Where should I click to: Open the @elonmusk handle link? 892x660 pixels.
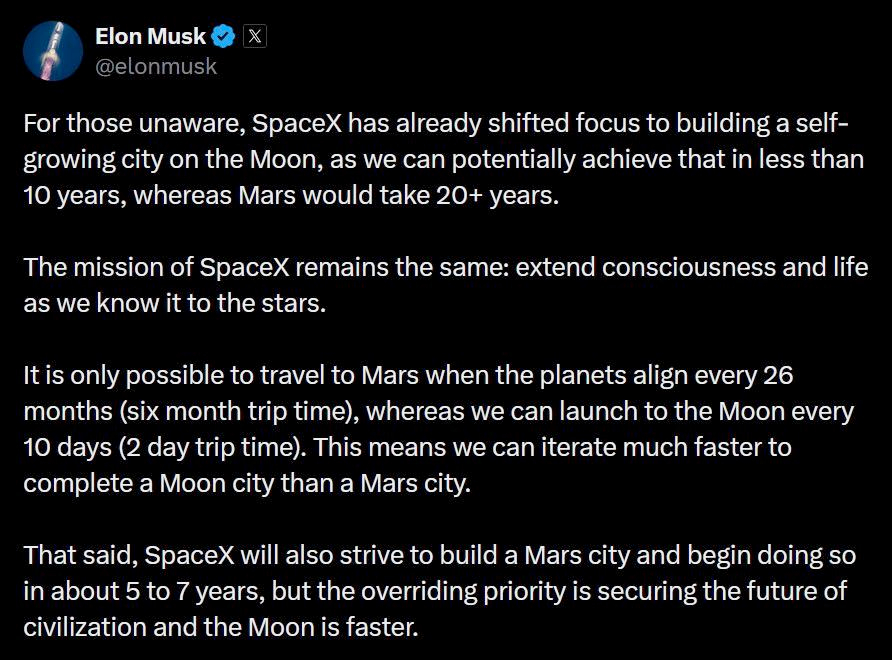[155, 67]
